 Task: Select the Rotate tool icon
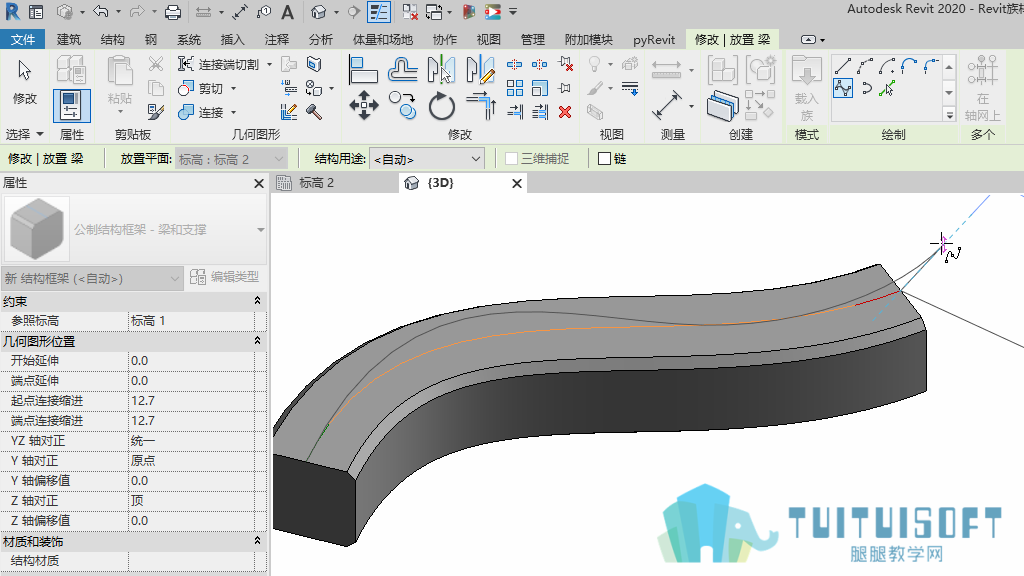441,106
